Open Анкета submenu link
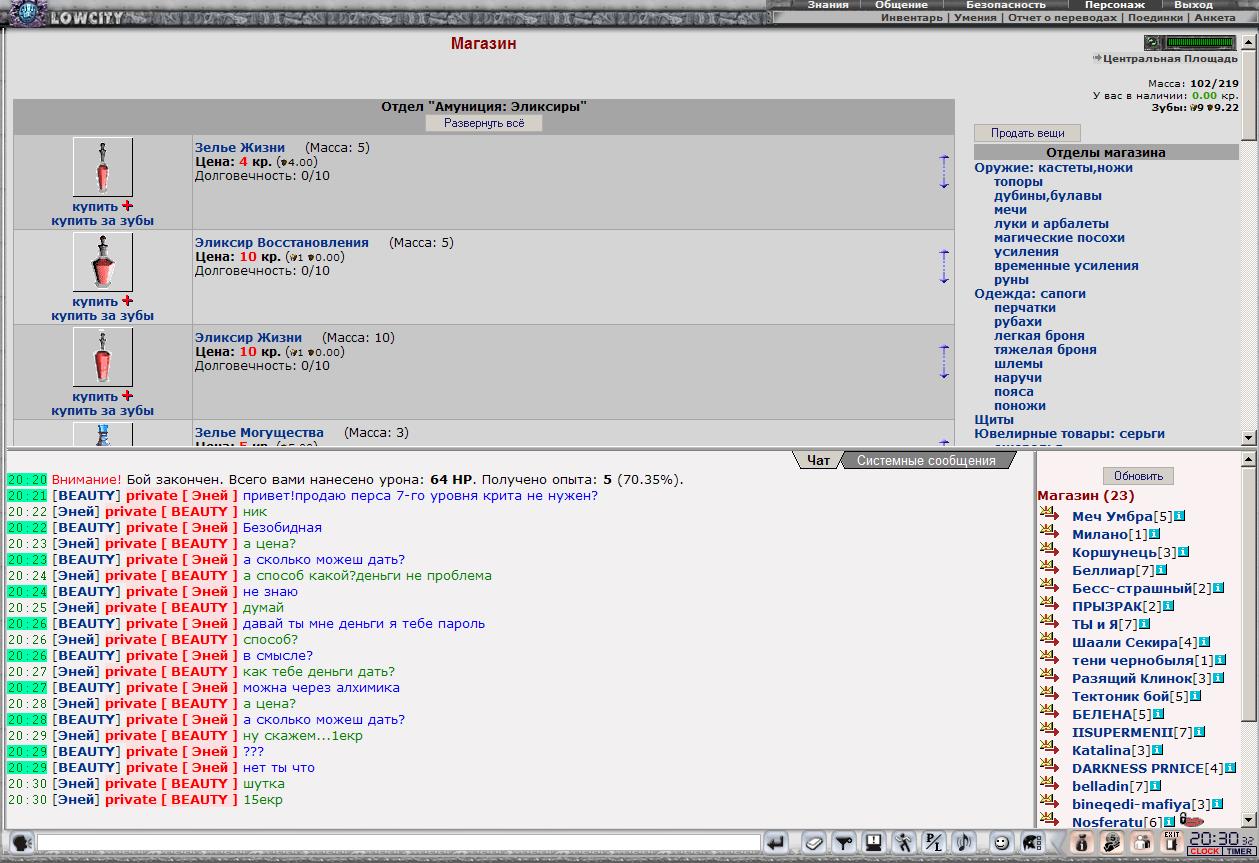 [x=1215, y=17]
